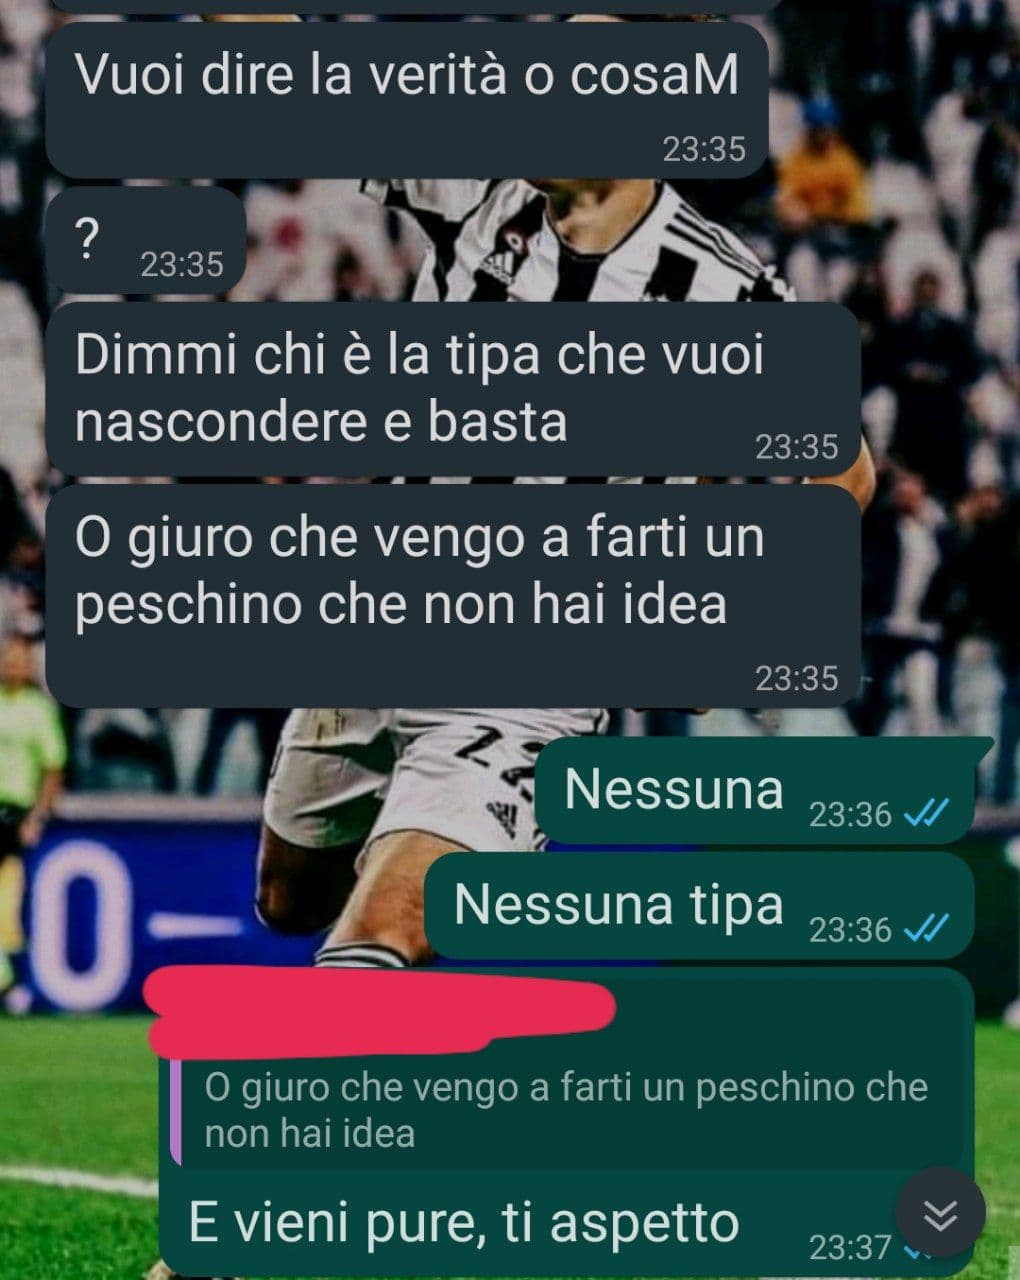Image resolution: width=1020 pixels, height=1280 pixels.
Task: Tap the incoming 'O giuro che vengo' message bubble
Action: point(453,596)
